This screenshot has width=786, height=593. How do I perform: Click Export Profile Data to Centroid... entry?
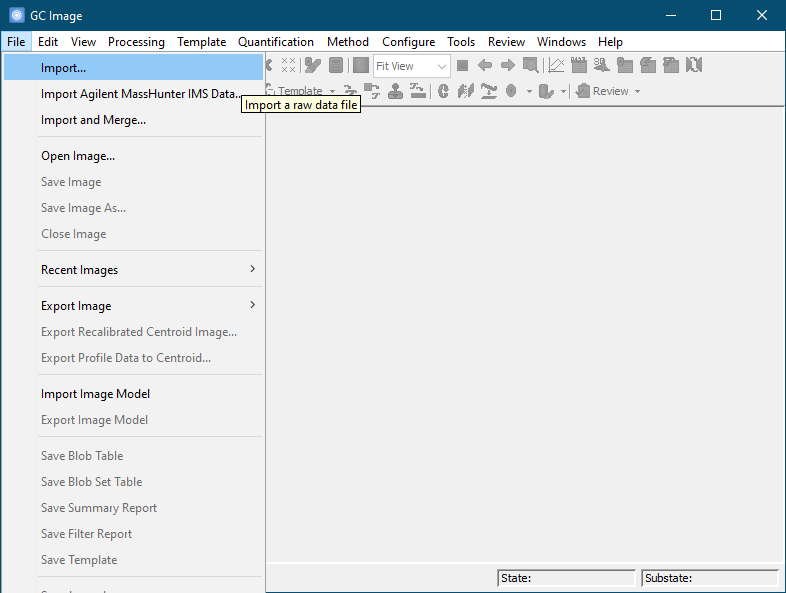tap(133, 358)
